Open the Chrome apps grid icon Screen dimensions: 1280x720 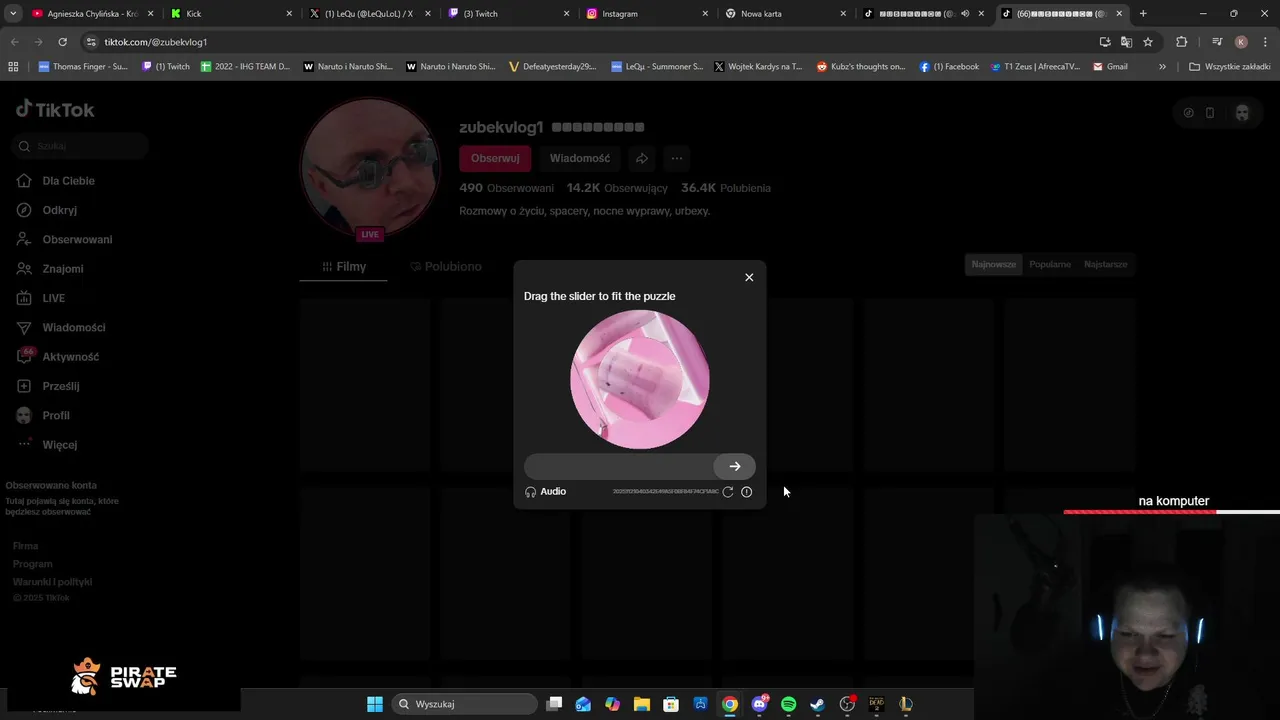tap(13, 67)
